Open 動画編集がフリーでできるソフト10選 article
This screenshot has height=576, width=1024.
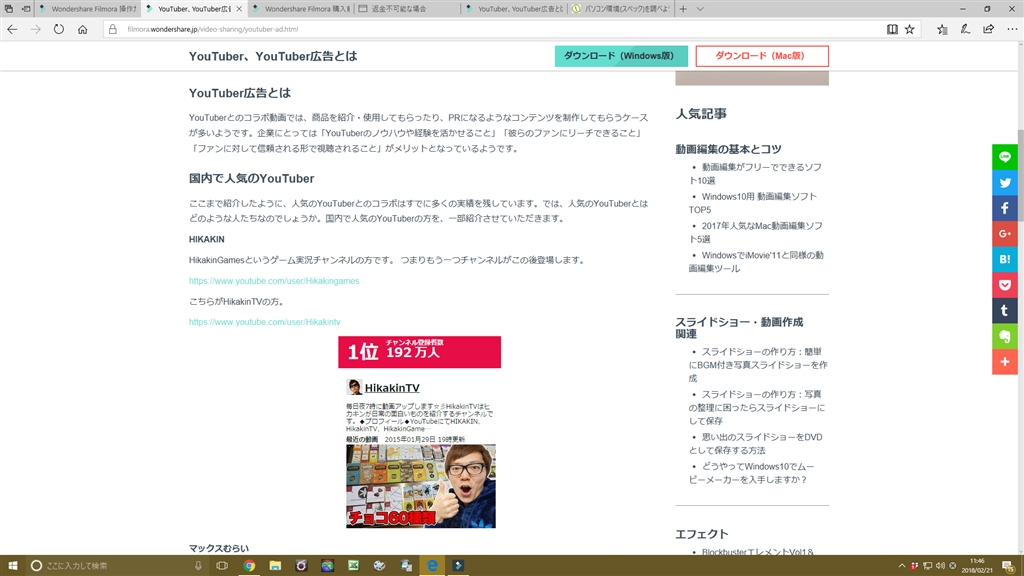755,174
